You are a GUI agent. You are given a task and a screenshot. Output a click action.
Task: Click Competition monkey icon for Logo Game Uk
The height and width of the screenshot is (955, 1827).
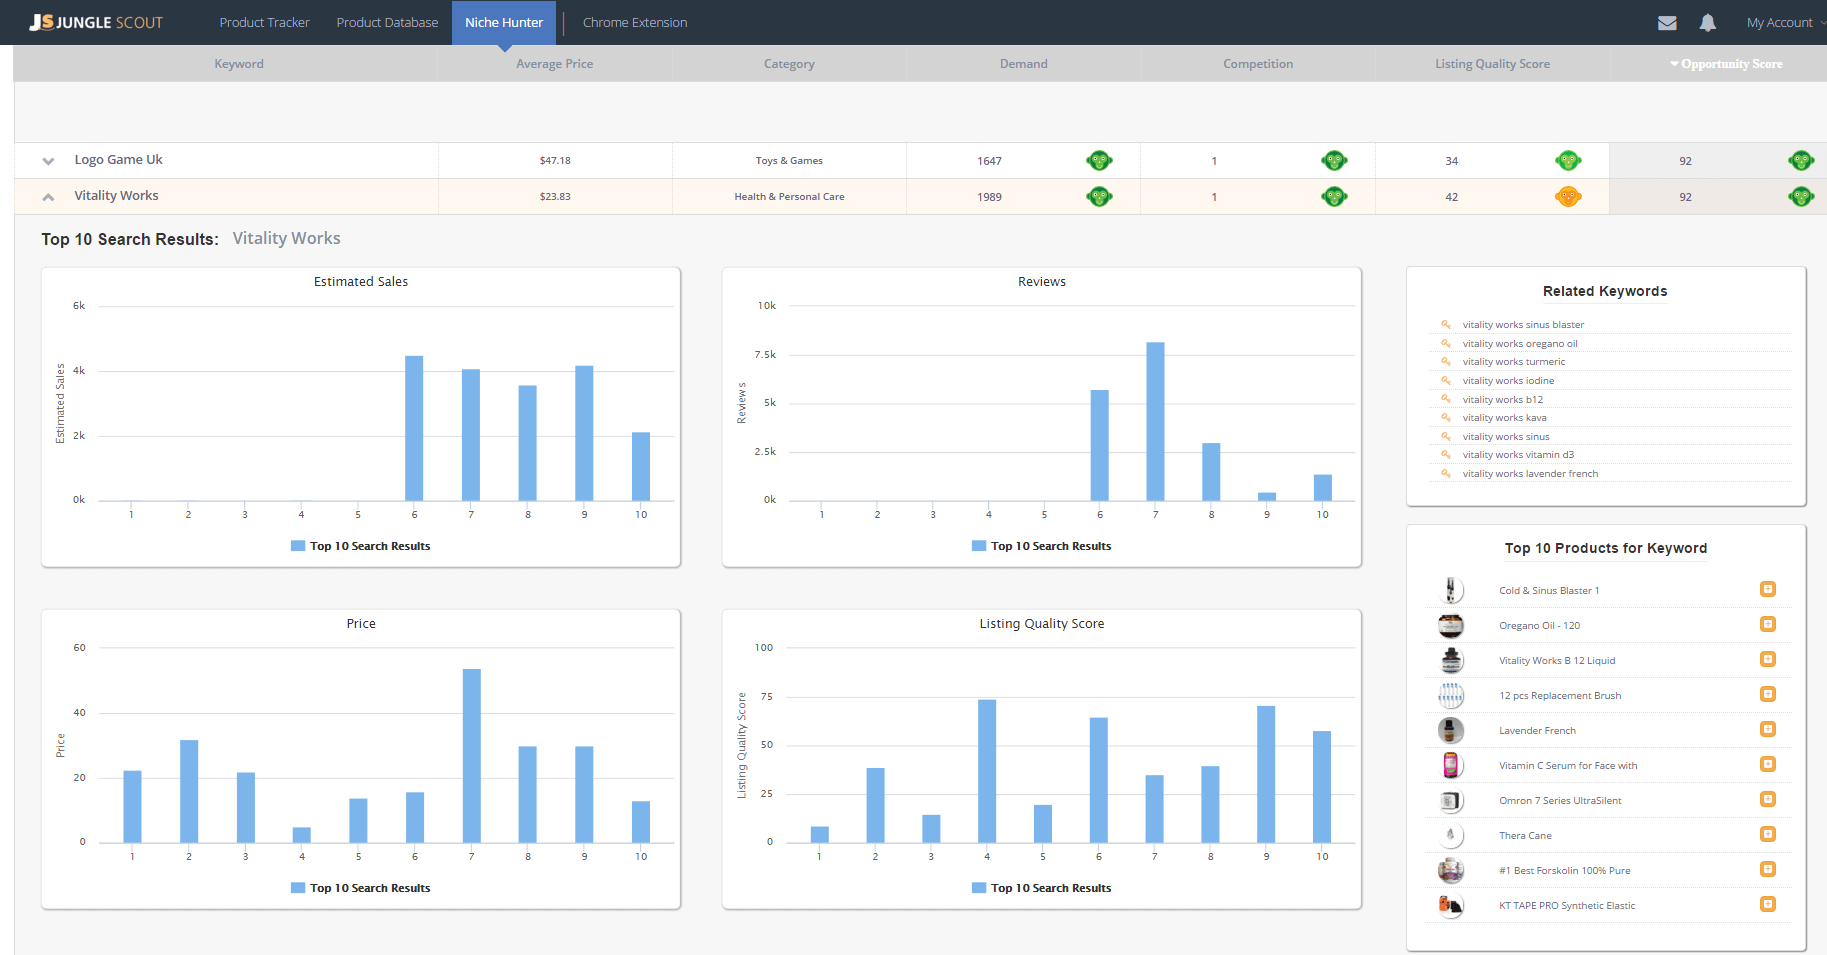[1334, 160]
